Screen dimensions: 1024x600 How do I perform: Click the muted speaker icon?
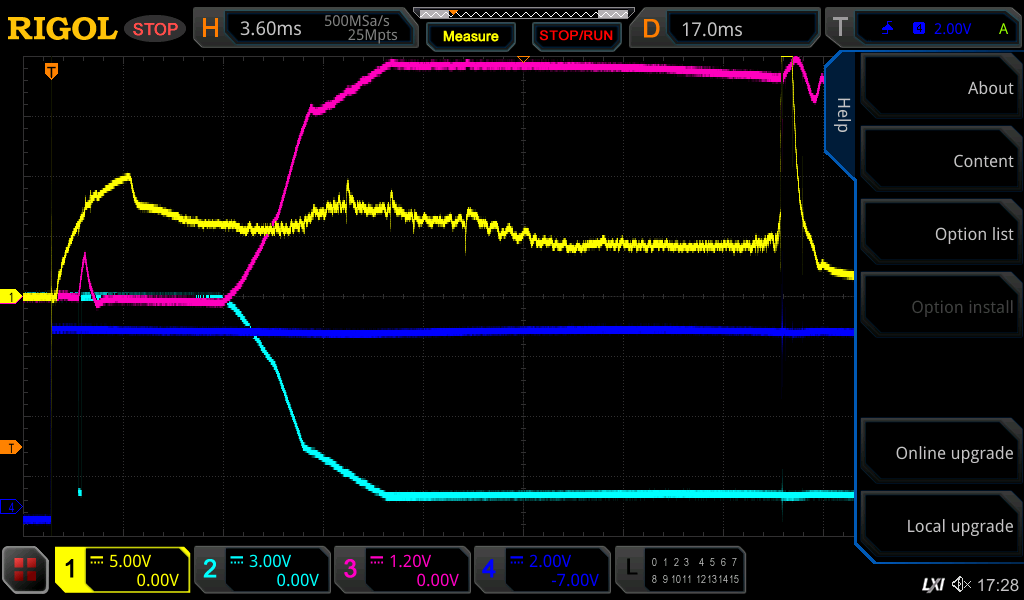click(961, 583)
